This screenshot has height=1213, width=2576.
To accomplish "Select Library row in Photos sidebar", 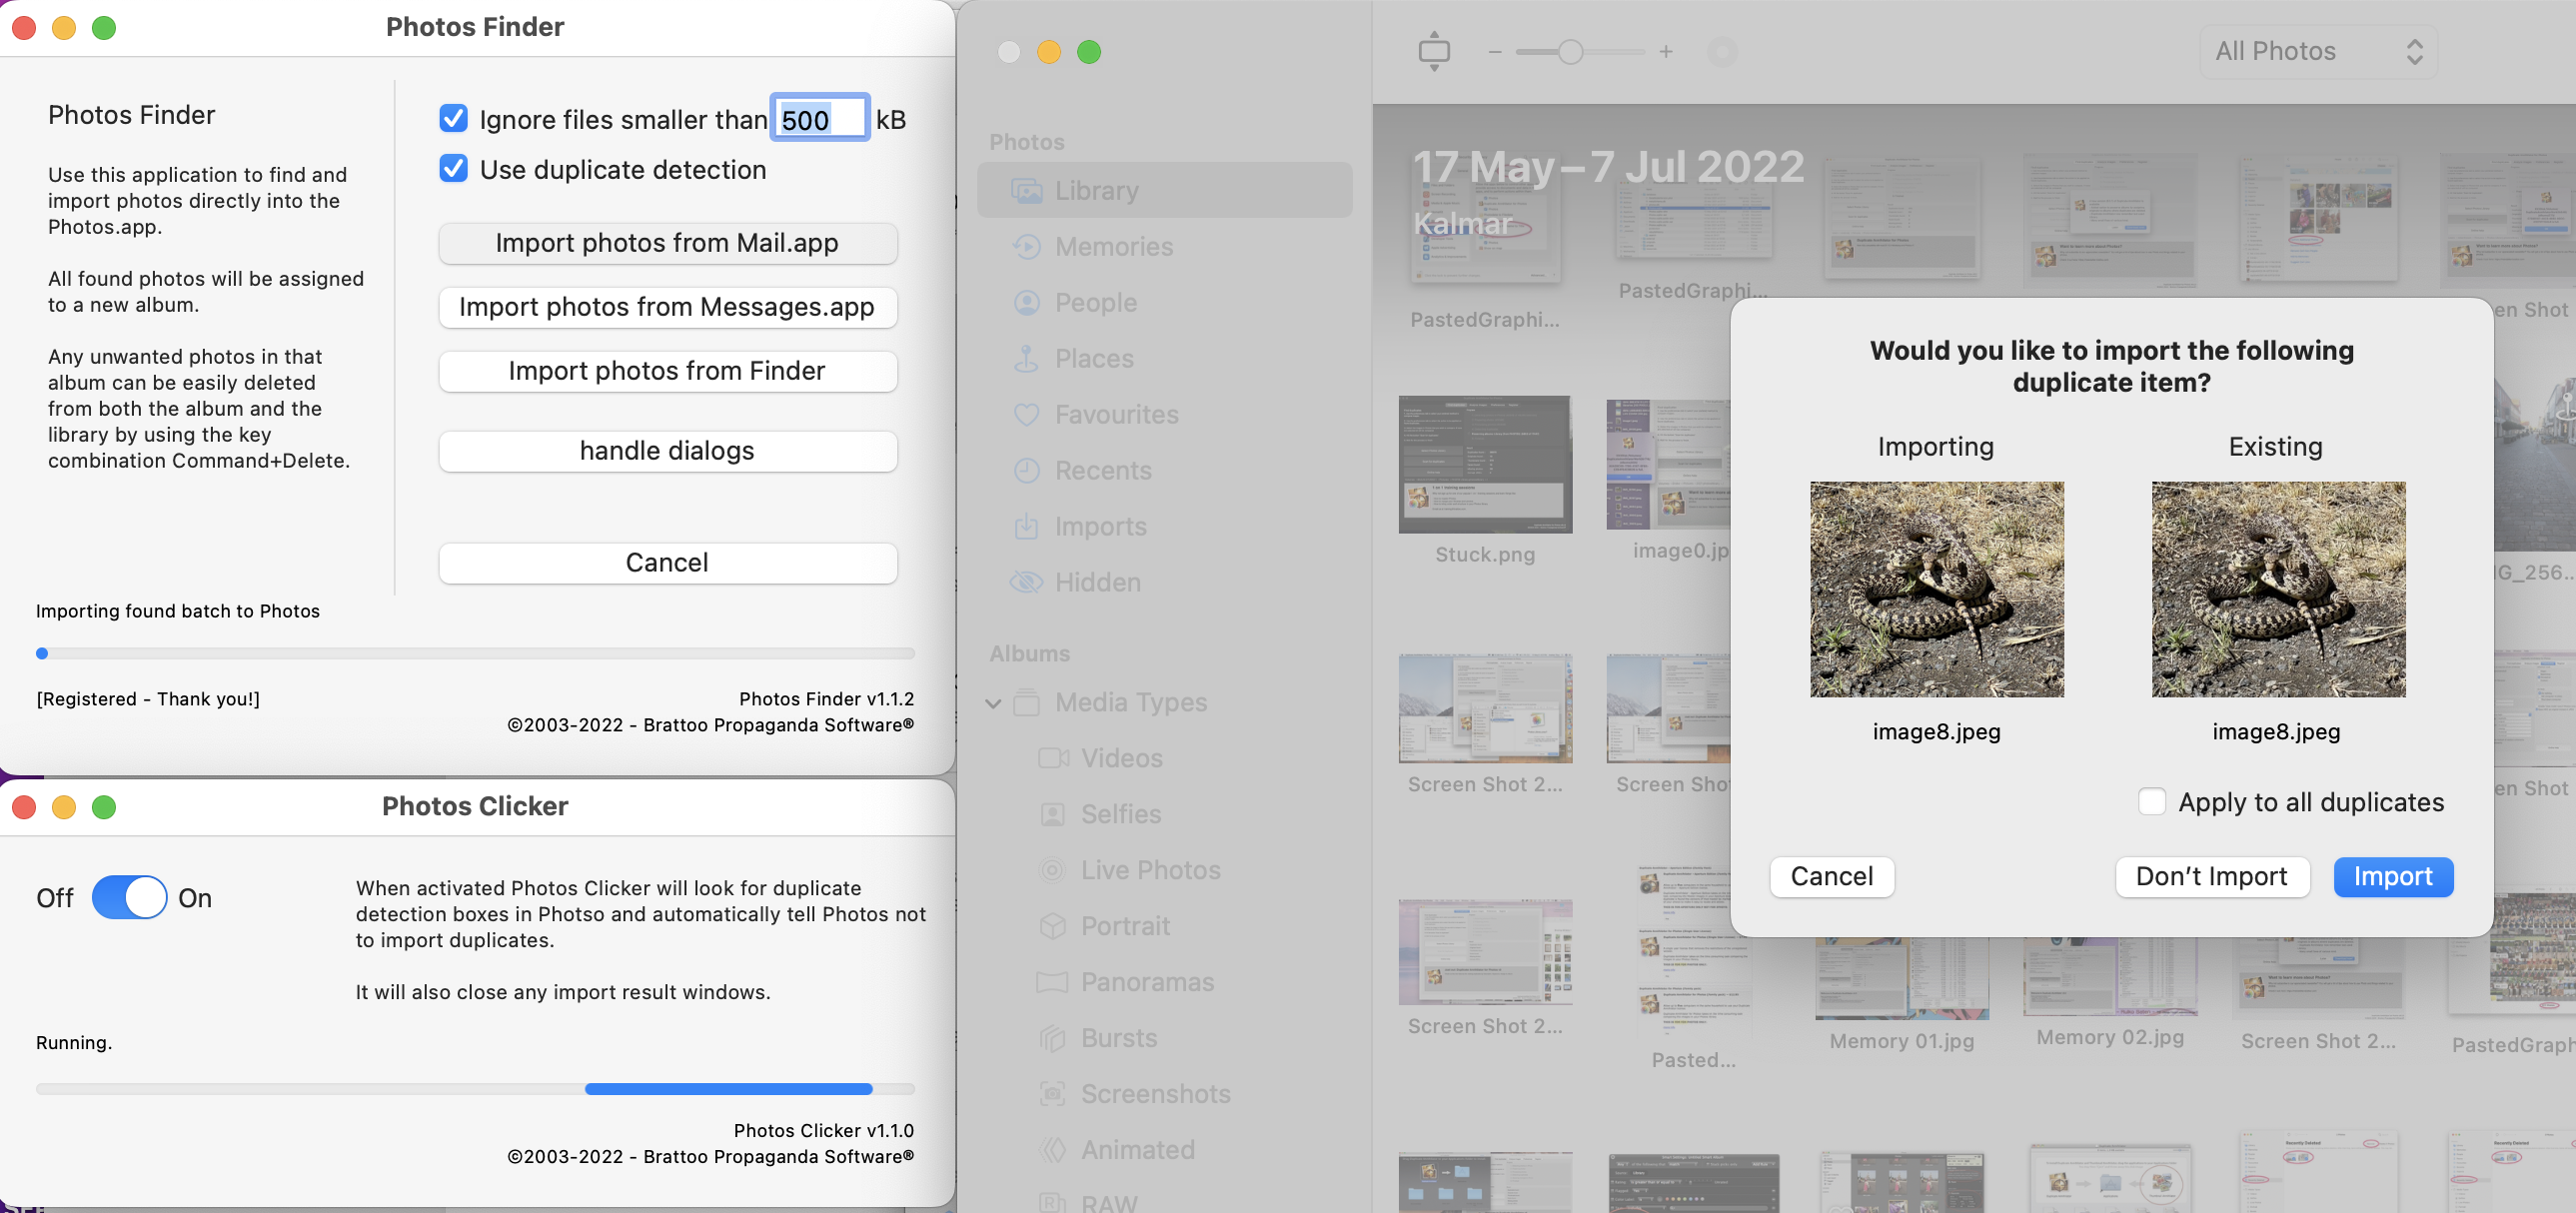I will coord(1165,190).
